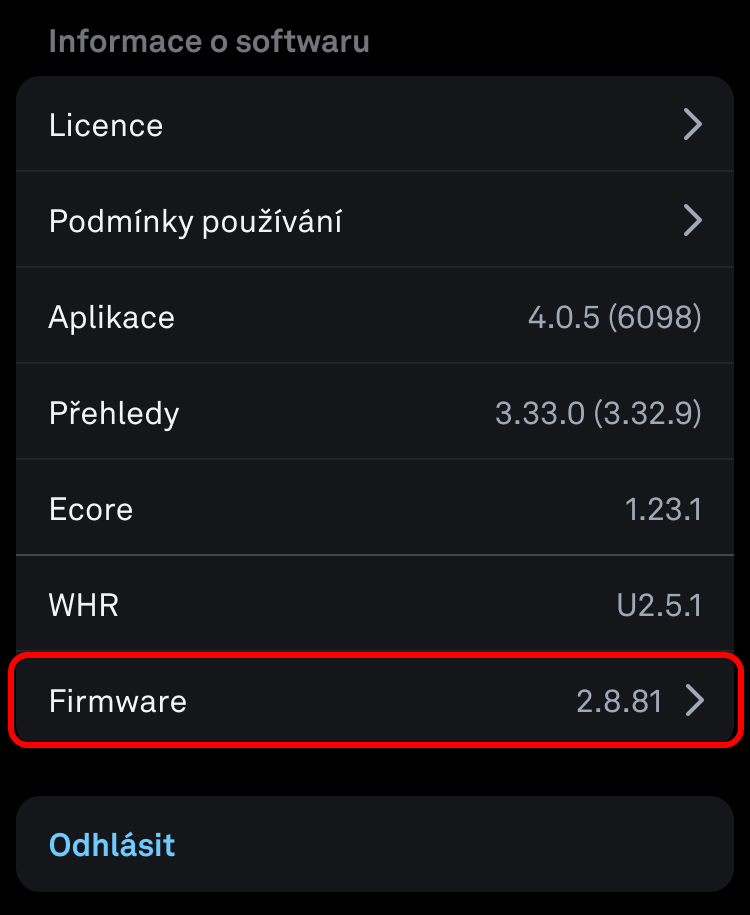The image size is (750, 915).
Task: Open Podmínky používání
Action: [375, 219]
